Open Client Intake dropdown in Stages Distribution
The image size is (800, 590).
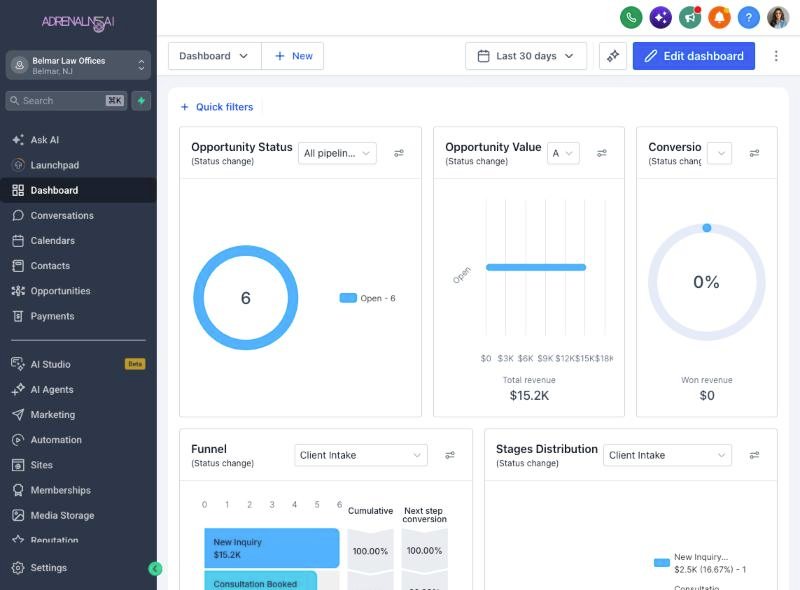[x=667, y=455]
